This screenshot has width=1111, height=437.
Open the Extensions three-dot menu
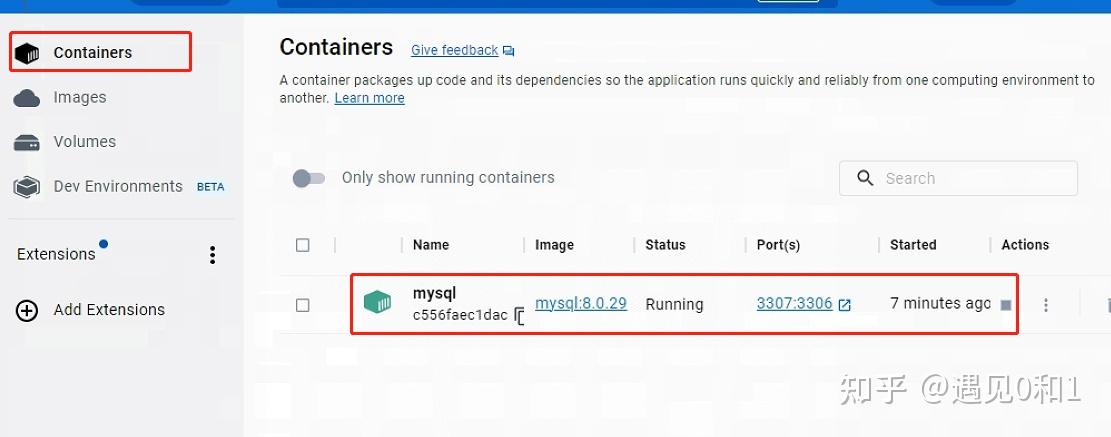[212, 255]
